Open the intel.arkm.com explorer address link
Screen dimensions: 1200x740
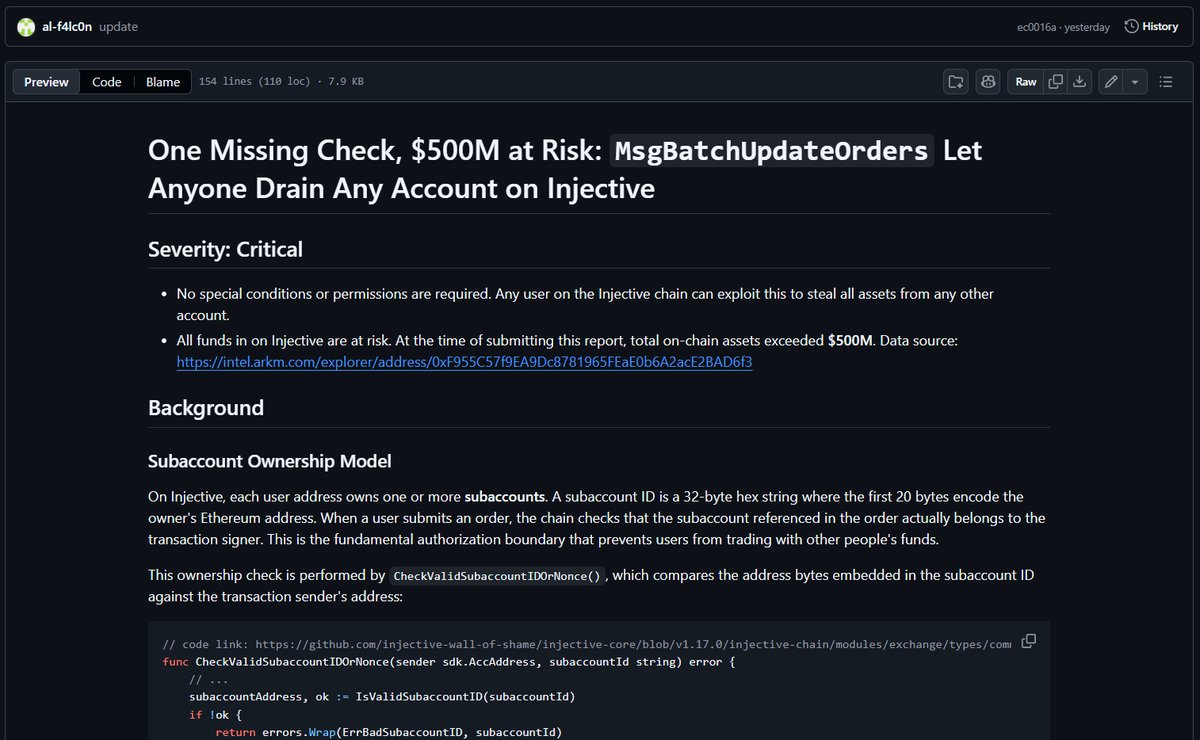point(465,362)
